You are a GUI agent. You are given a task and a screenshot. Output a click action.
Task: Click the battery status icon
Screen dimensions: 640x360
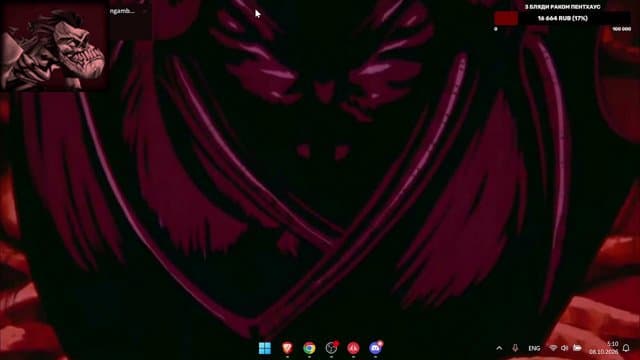577,348
